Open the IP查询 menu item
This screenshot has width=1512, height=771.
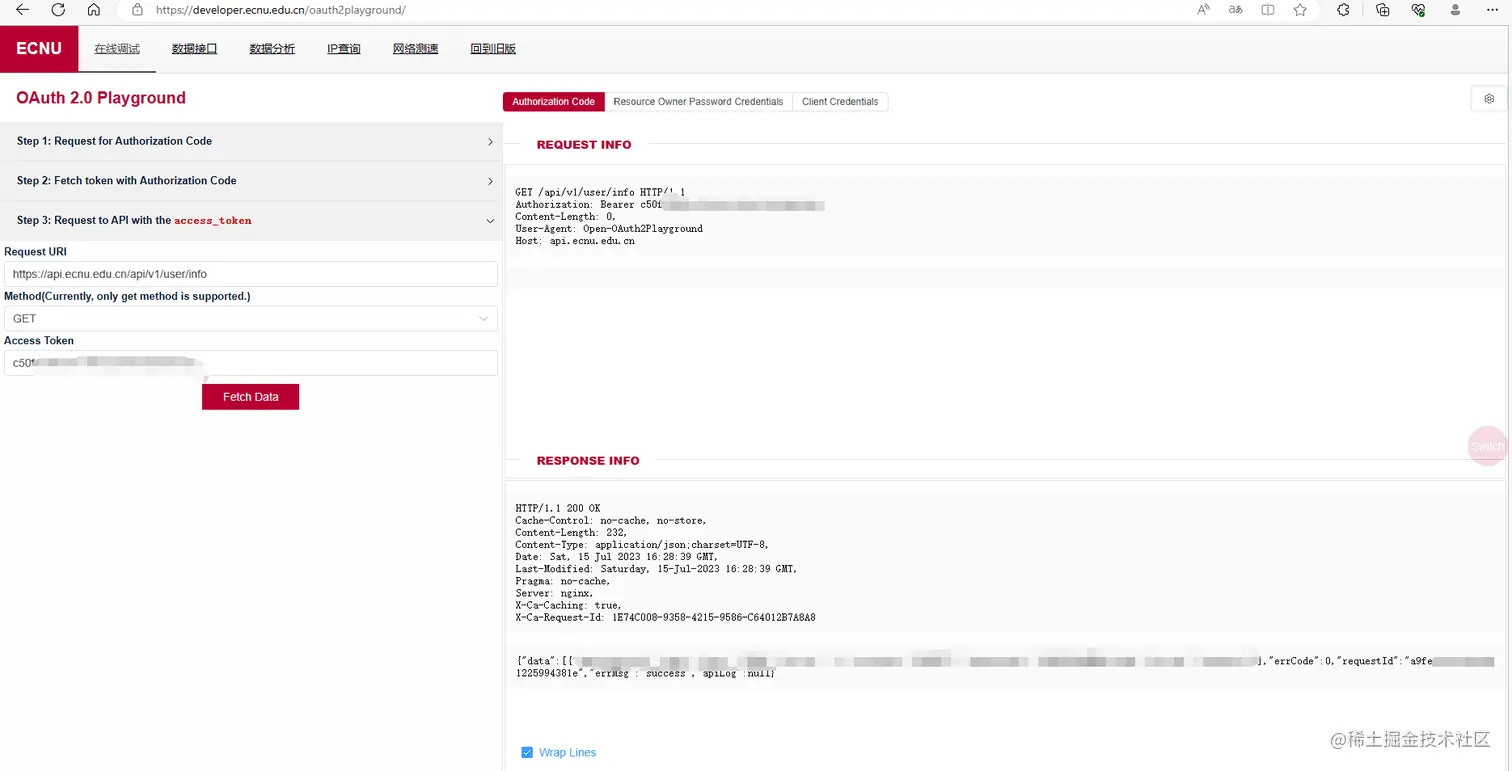[344, 48]
